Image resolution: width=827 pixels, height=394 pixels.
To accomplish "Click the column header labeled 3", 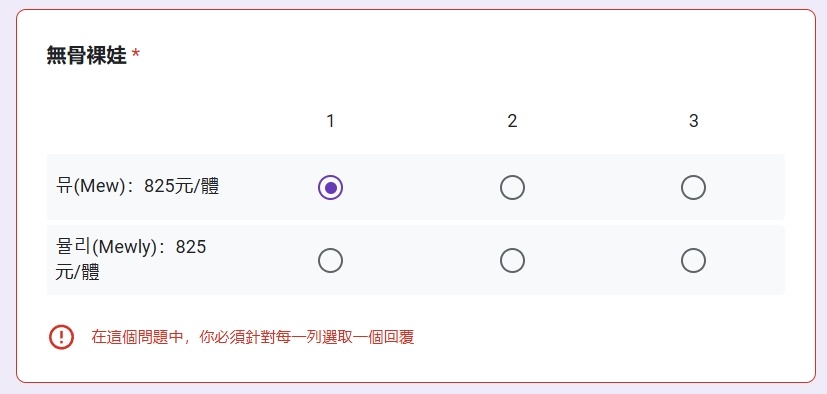I will (693, 121).
